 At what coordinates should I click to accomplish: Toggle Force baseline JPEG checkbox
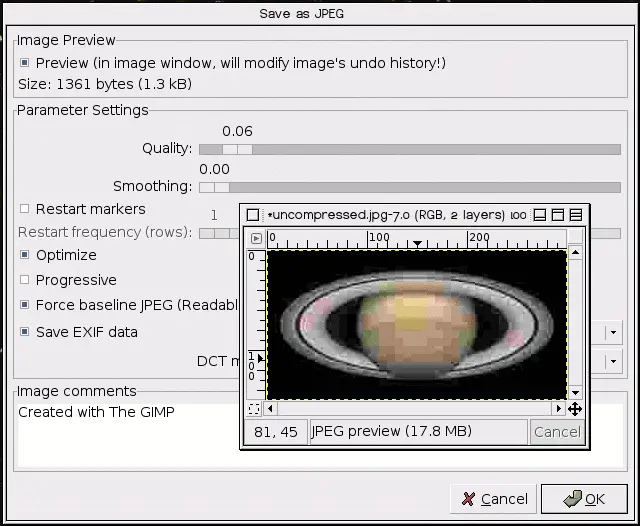tap(24, 304)
